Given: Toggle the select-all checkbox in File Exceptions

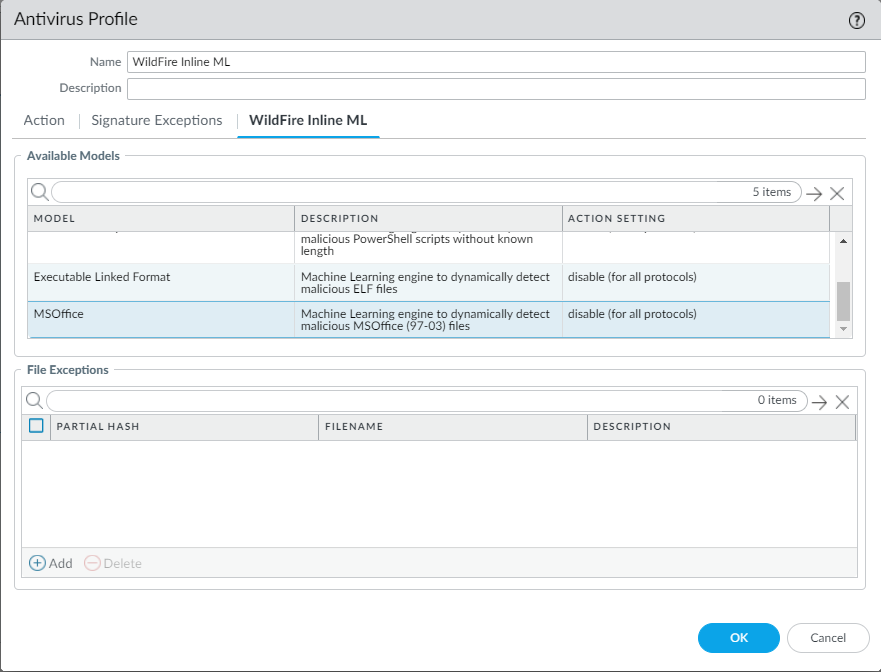Looking at the screenshot, I should pos(37,426).
